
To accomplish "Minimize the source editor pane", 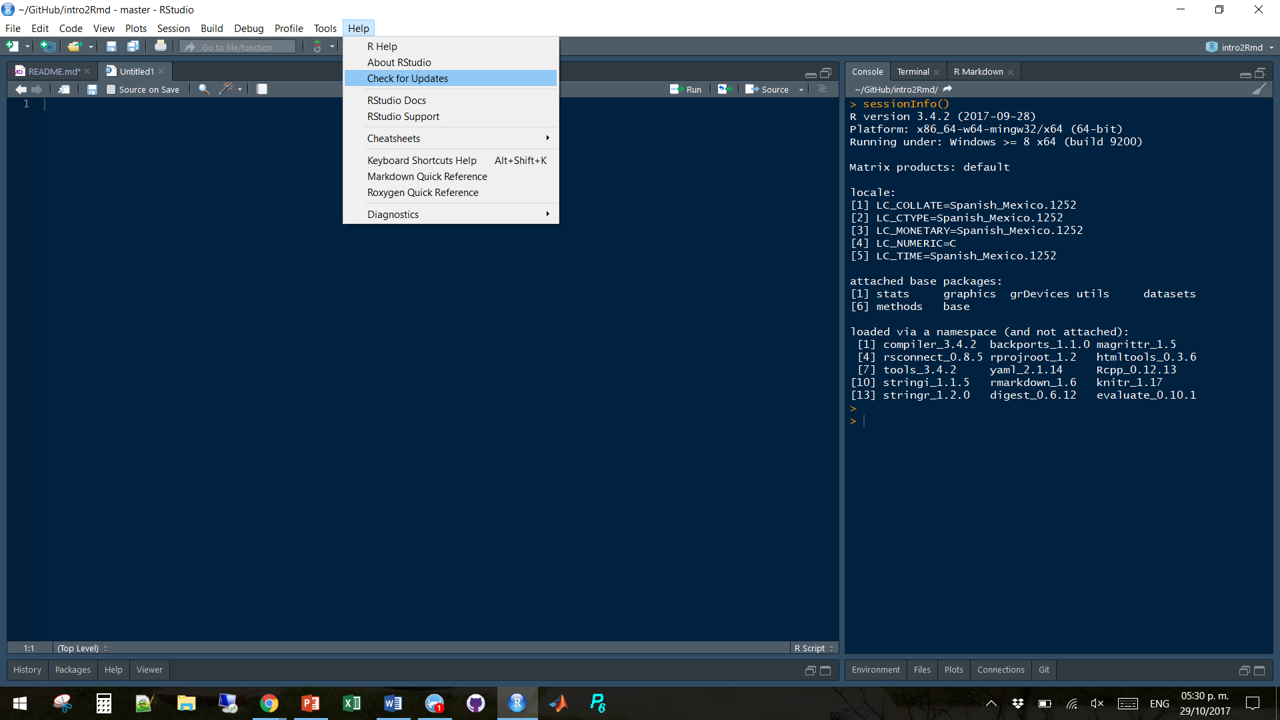I will (x=811, y=73).
